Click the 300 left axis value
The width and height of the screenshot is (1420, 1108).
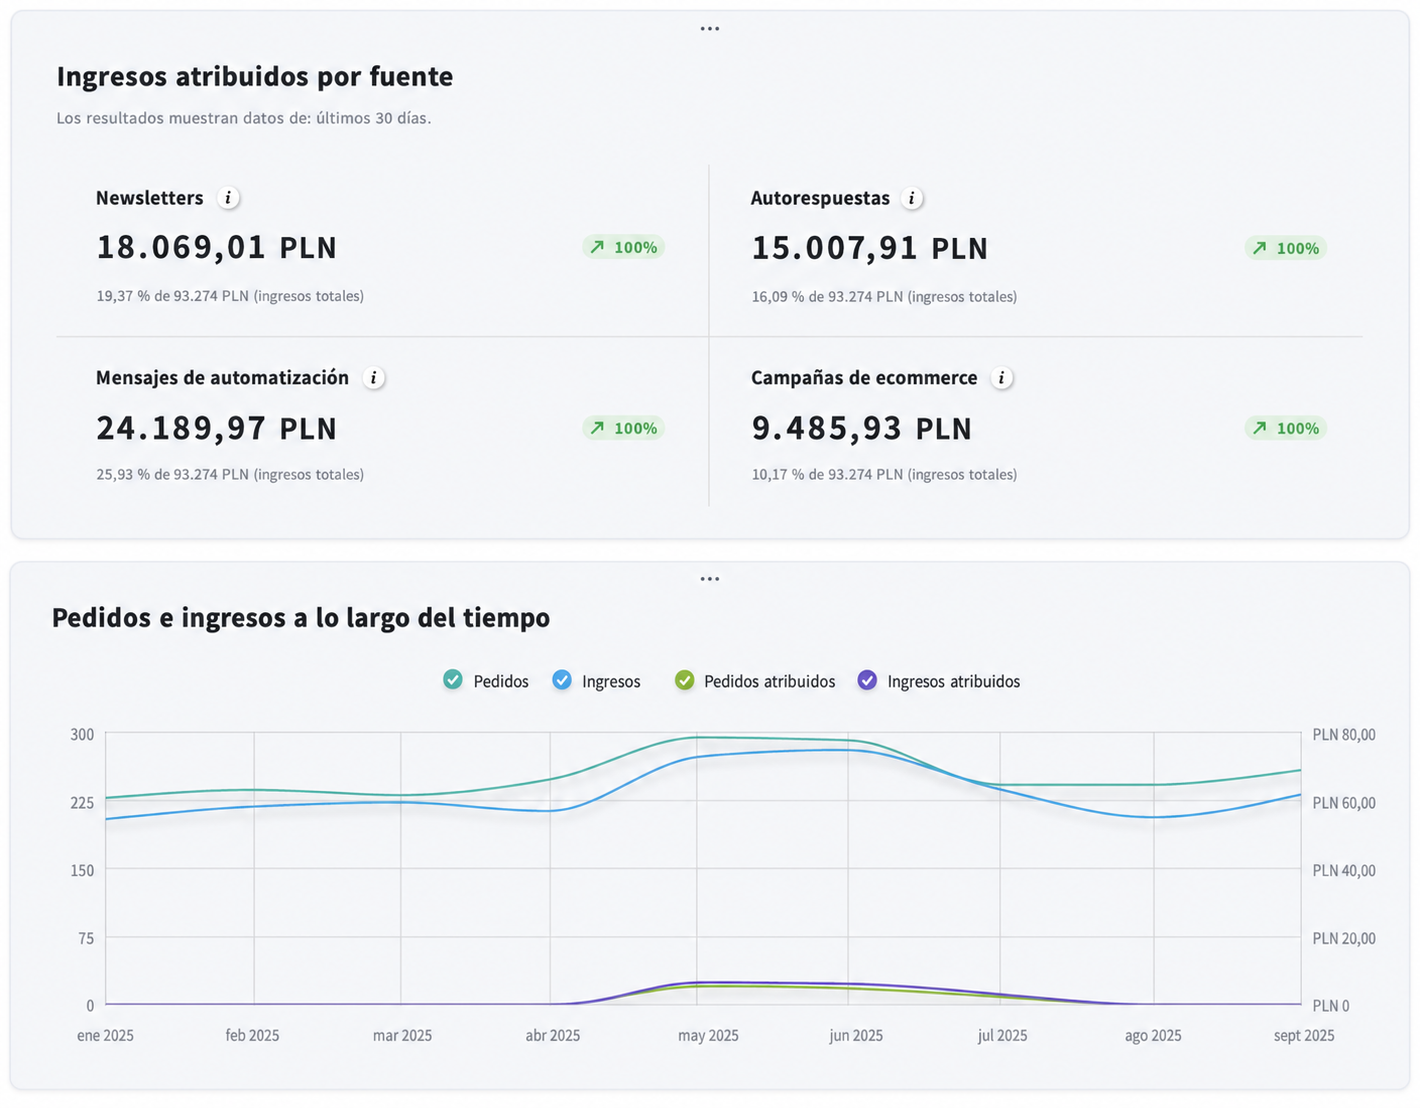(82, 734)
